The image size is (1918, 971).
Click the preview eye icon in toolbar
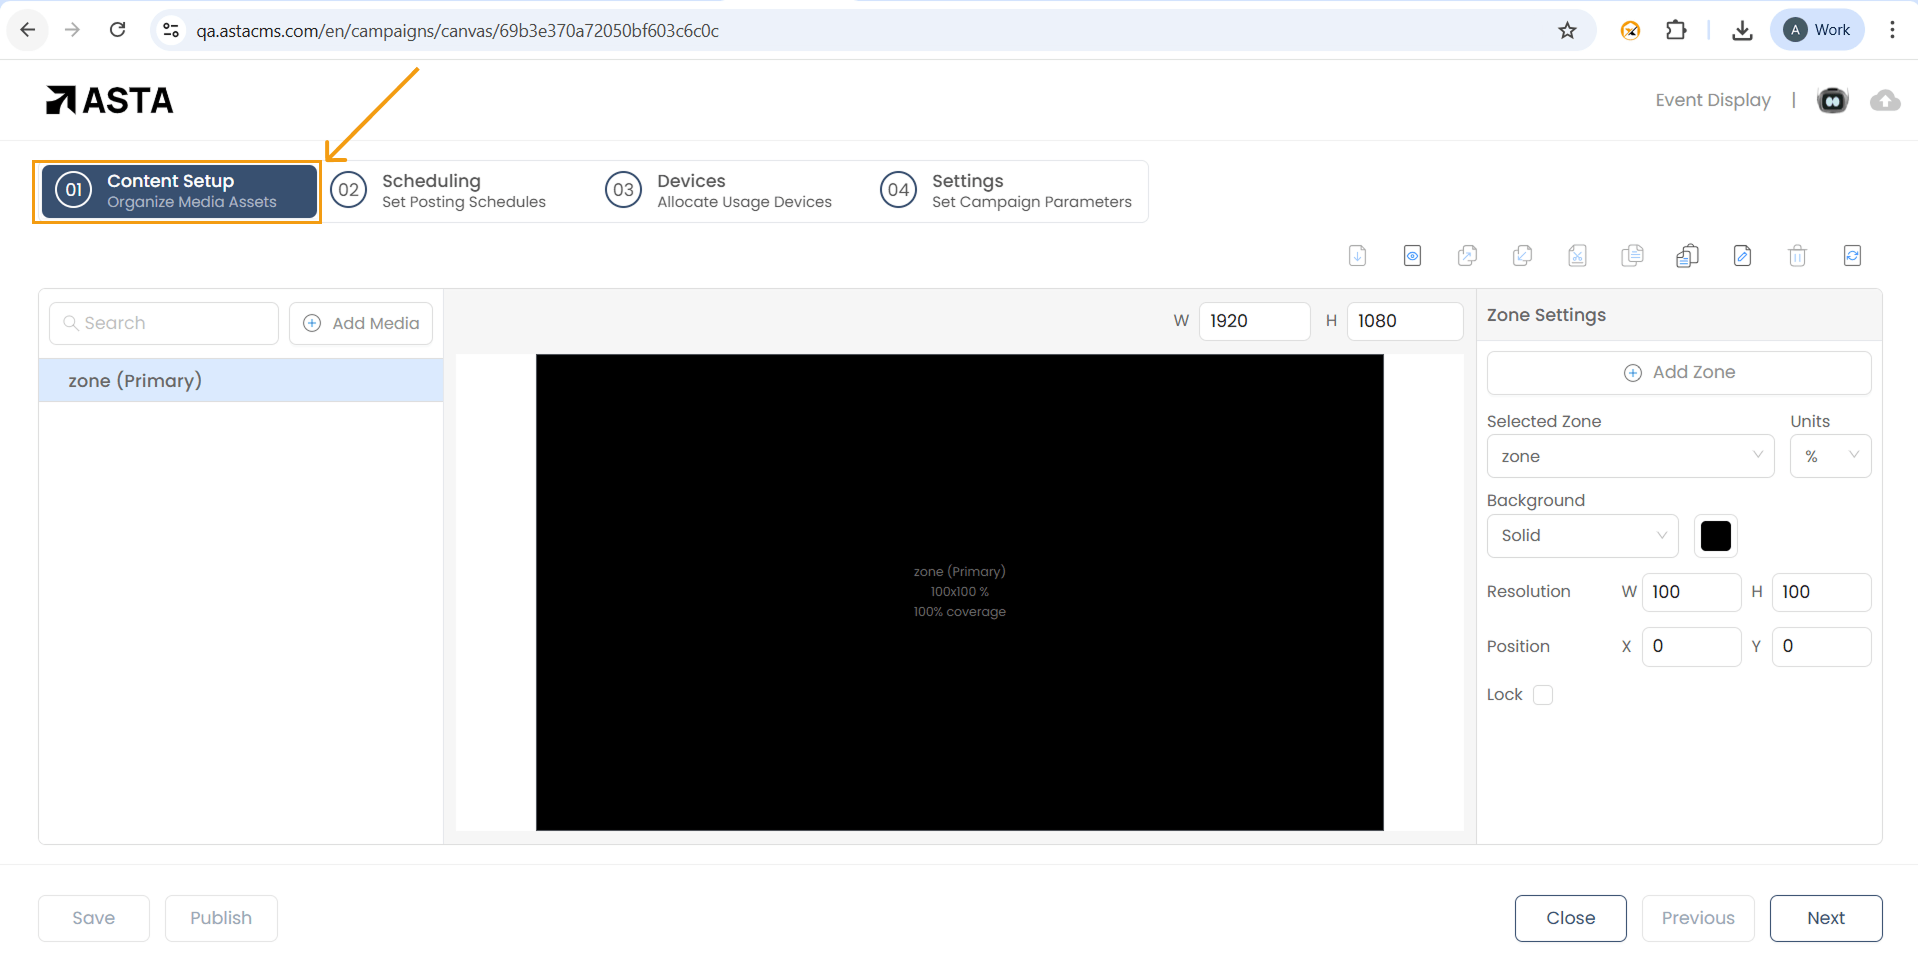[1412, 256]
